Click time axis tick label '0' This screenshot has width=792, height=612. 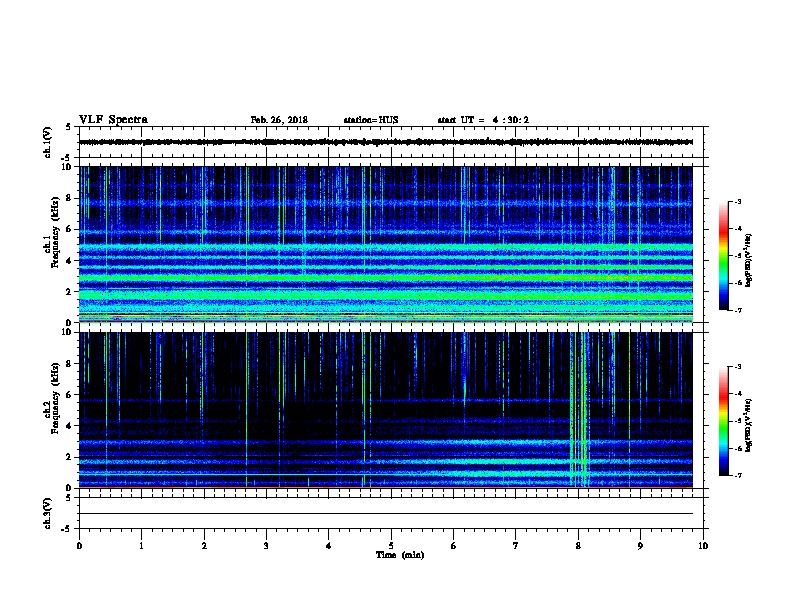[79, 546]
